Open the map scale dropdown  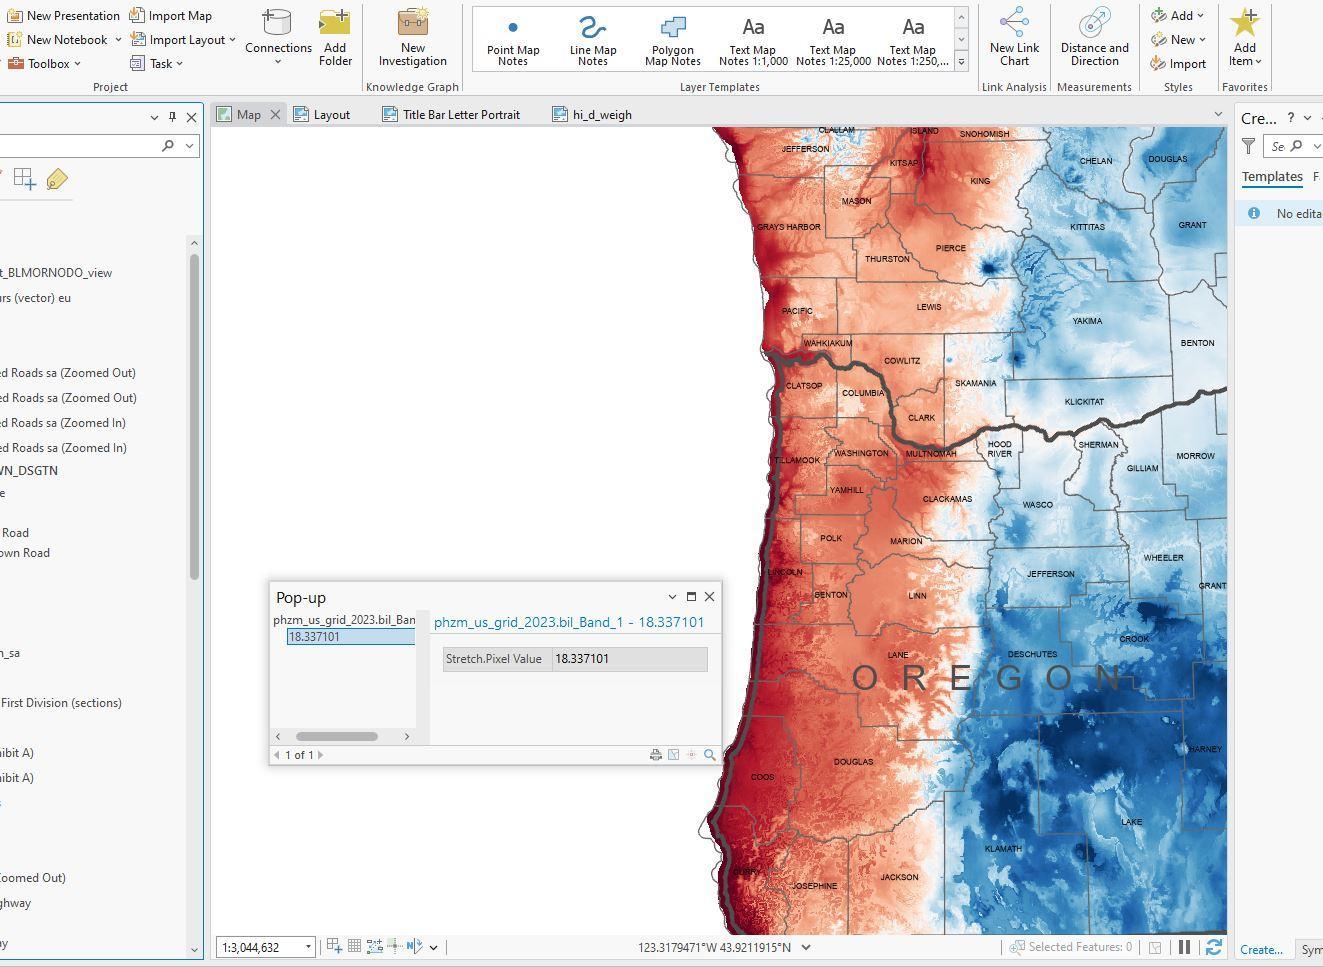coord(308,947)
